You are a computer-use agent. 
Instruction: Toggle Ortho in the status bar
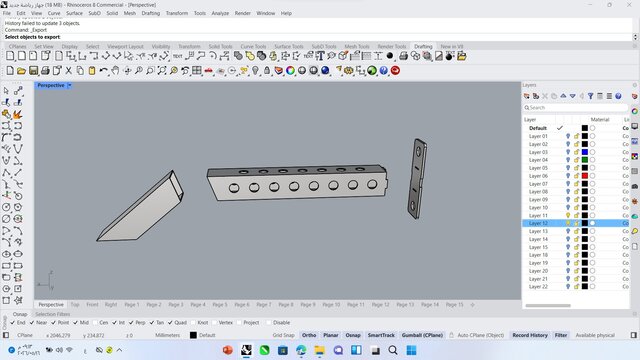point(309,335)
